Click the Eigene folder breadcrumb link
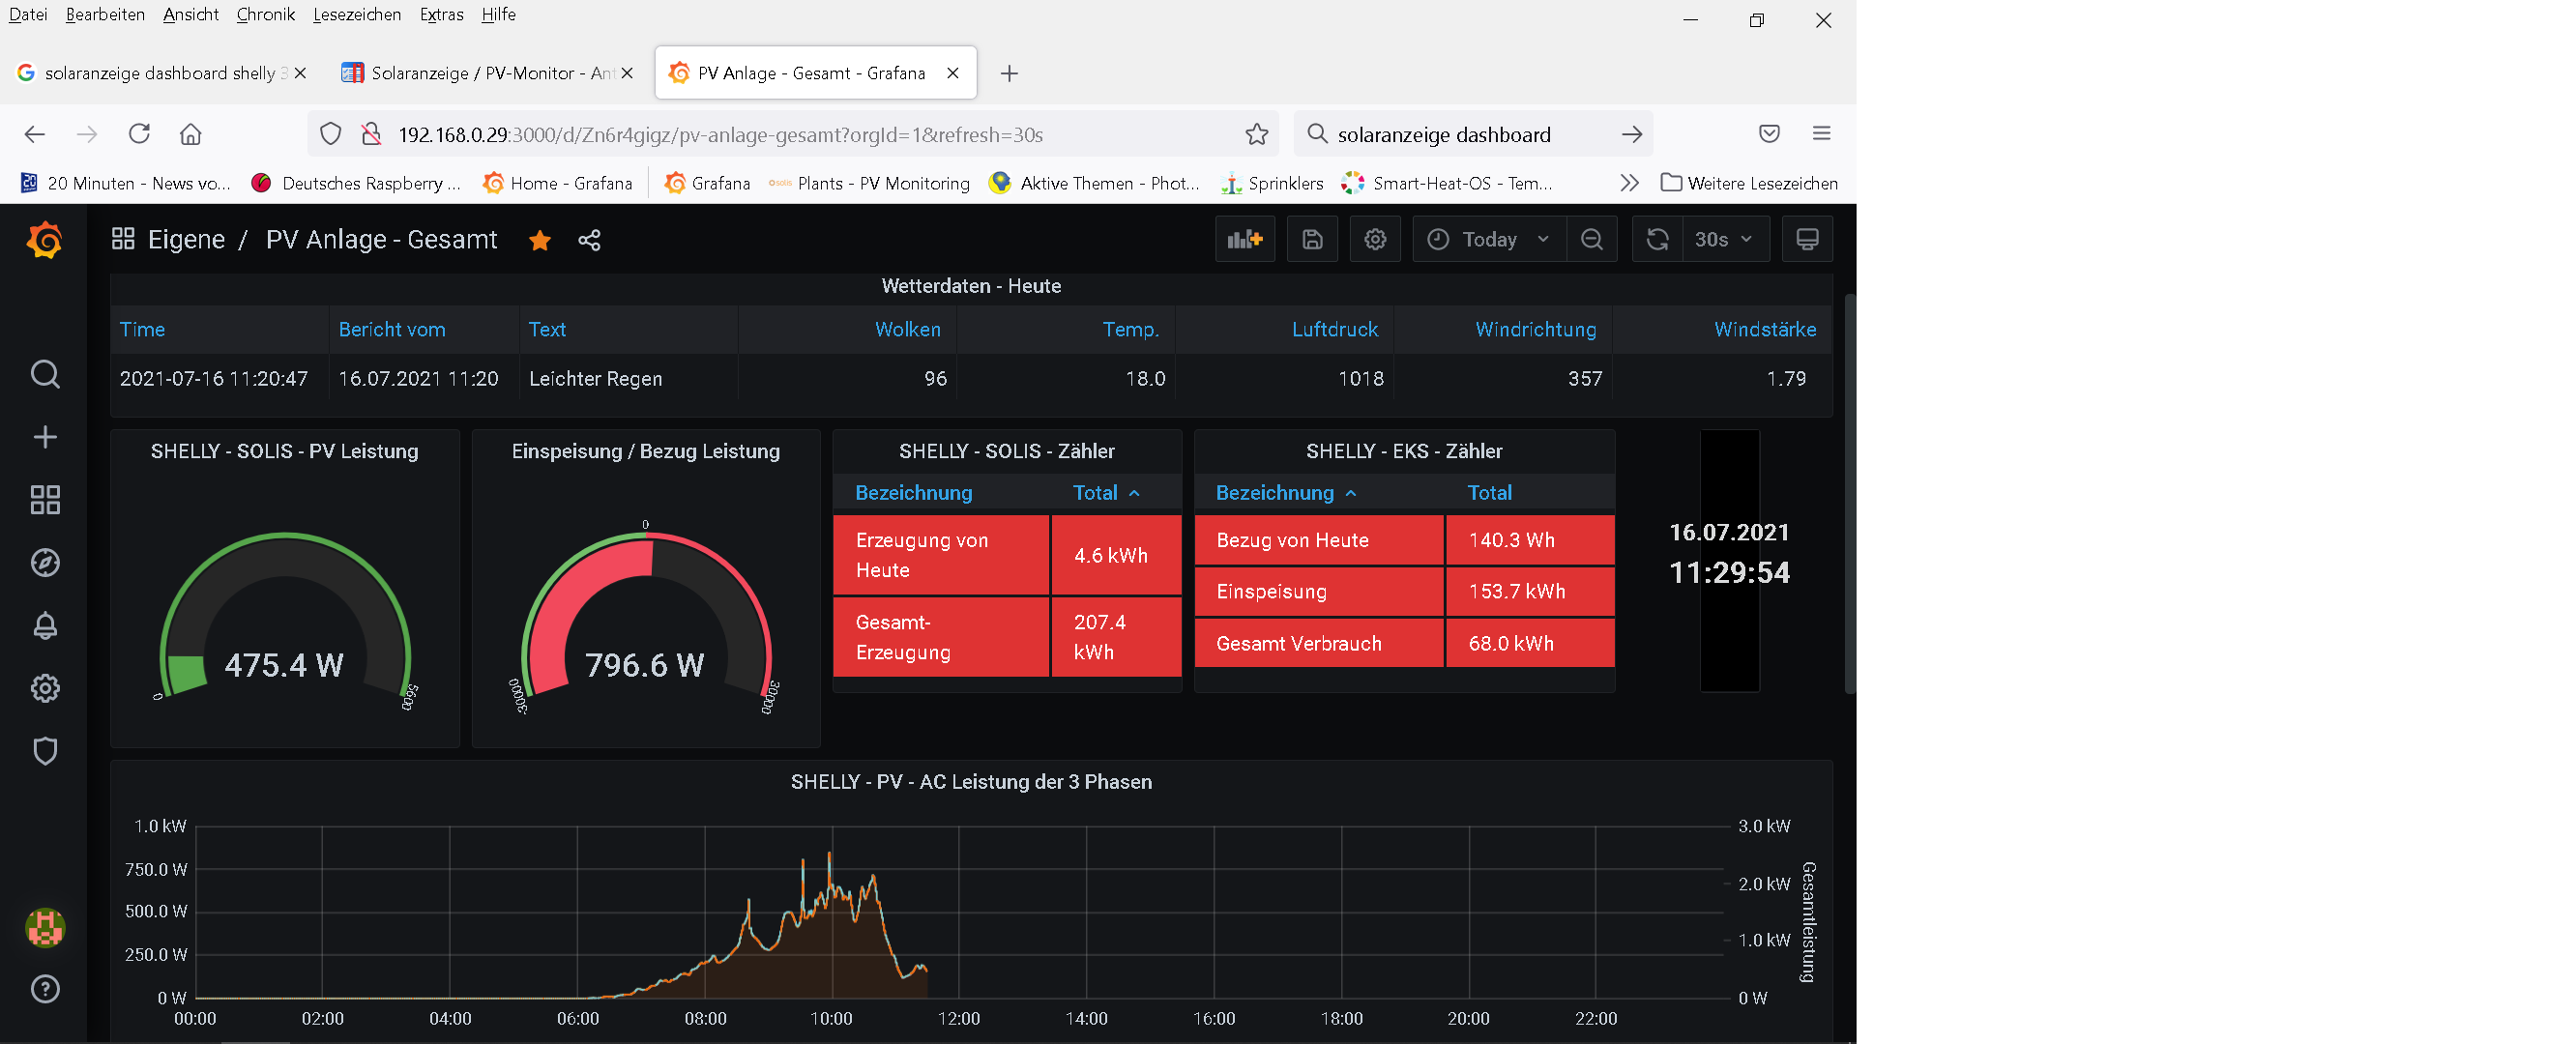Viewport: 2576px width, 1044px height. (x=186, y=240)
